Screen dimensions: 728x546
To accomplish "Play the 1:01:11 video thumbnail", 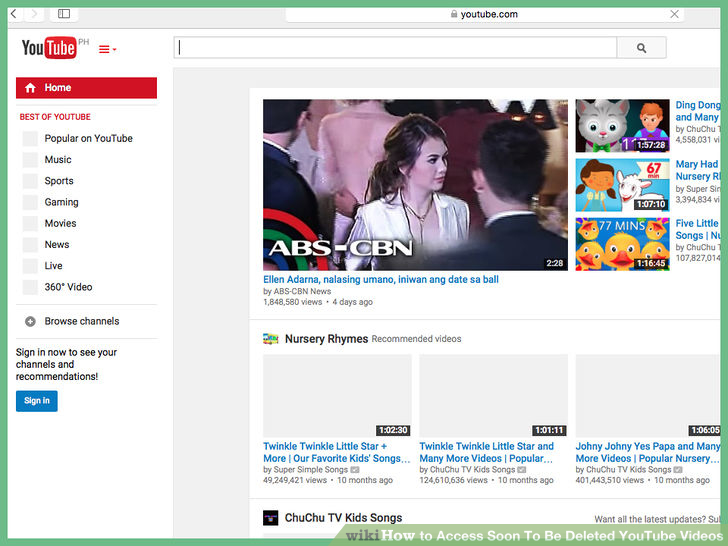I will [x=494, y=396].
